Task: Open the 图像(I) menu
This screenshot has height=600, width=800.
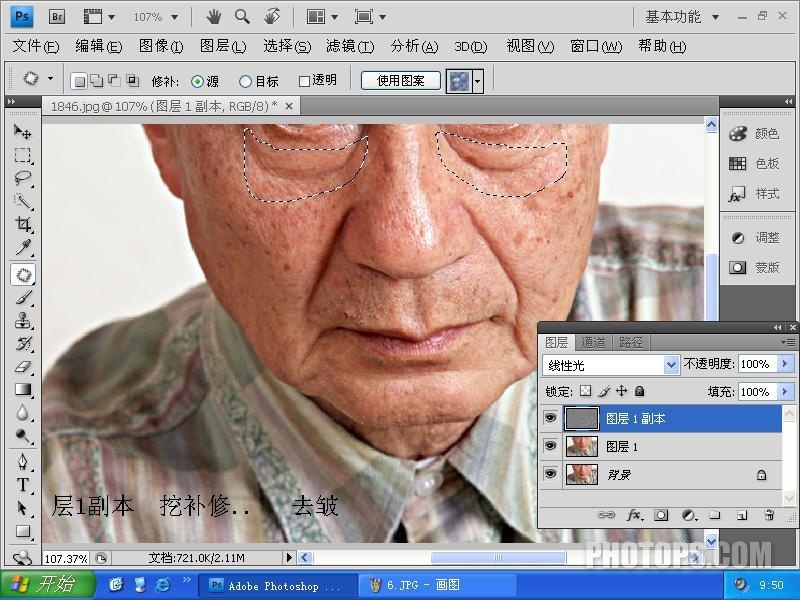Action: pos(161,46)
